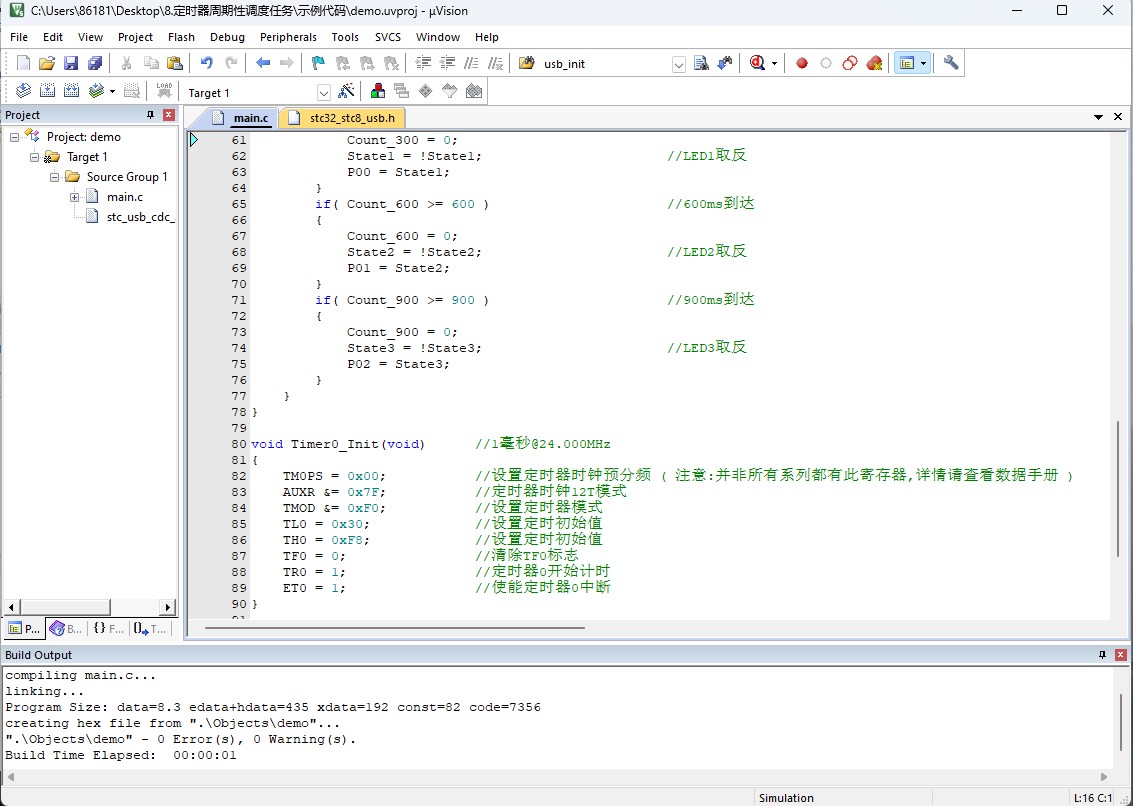Toggle pin on Build Output panel
The image size is (1133, 806).
pos(1102,655)
